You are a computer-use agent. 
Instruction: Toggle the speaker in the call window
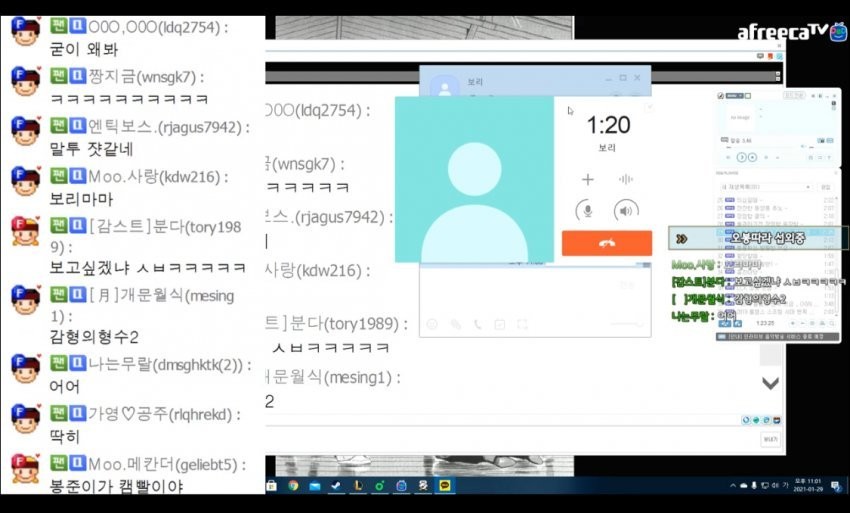coord(626,211)
